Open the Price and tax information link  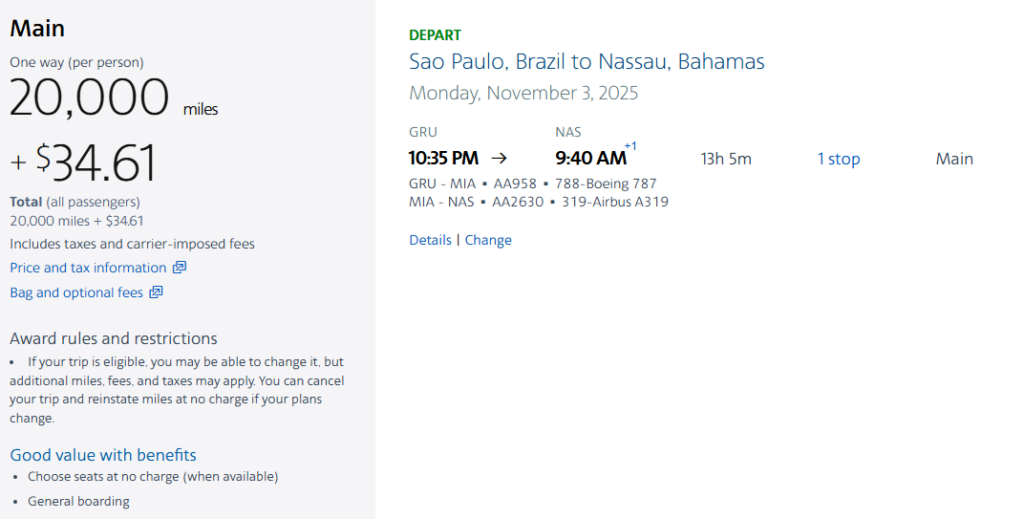[88, 268]
